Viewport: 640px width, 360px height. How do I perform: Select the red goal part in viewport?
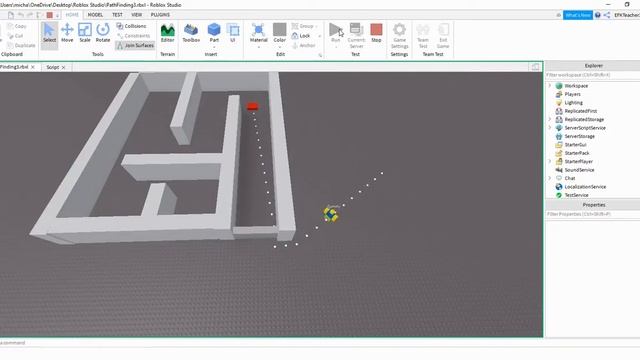[x=252, y=107]
